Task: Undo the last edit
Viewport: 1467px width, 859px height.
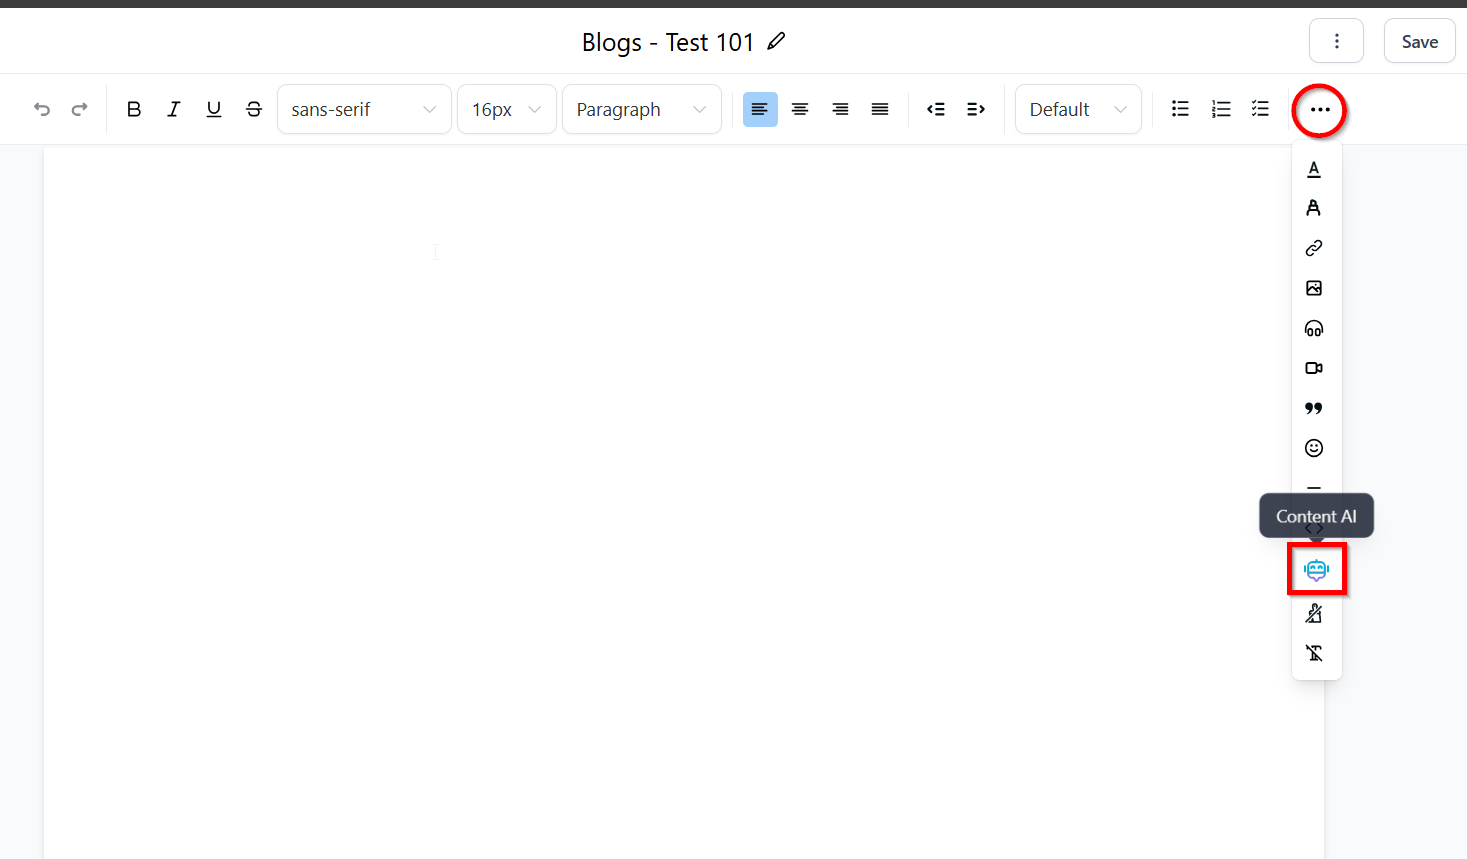Action: (x=41, y=109)
